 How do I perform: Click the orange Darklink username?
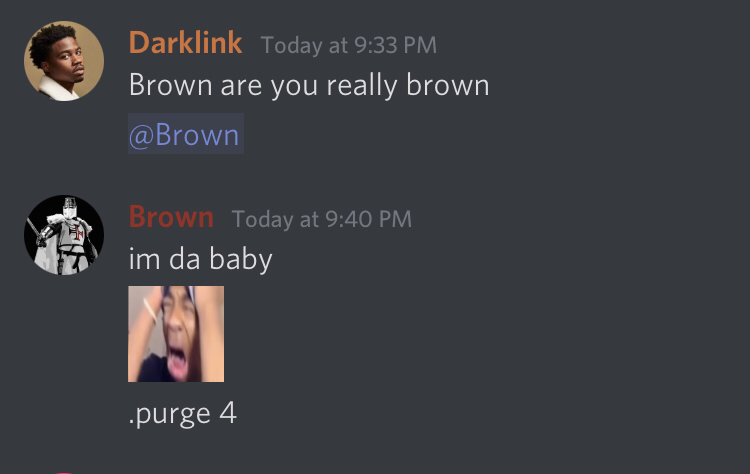point(185,43)
